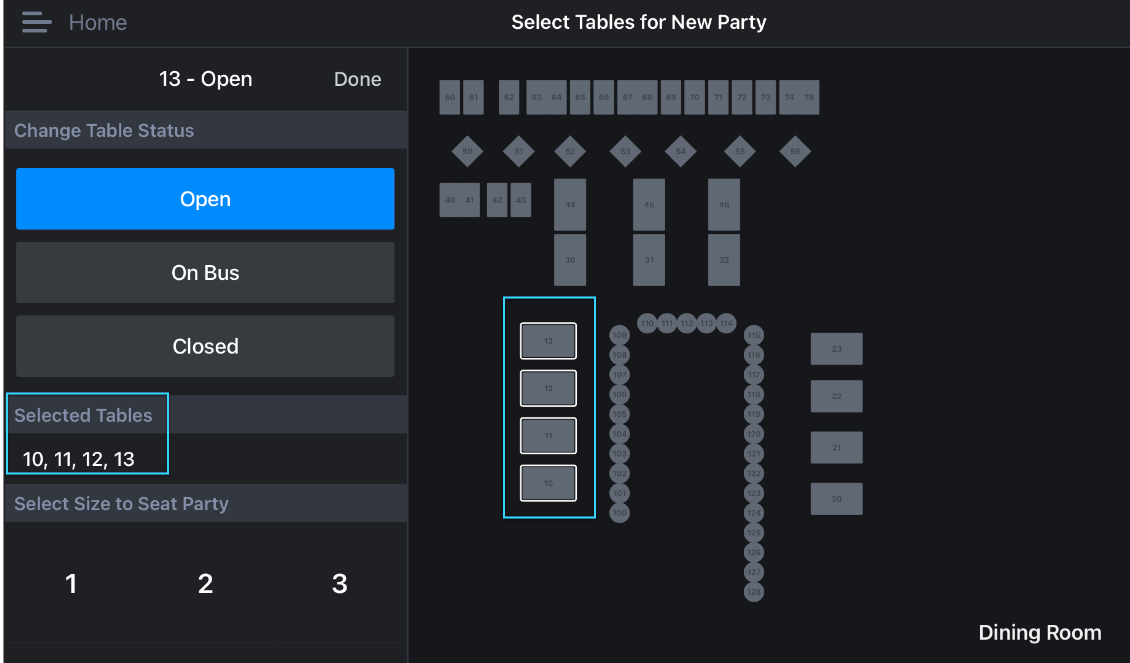Go to Home screen
Screen dimensions: 1130x663
pos(97,22)
